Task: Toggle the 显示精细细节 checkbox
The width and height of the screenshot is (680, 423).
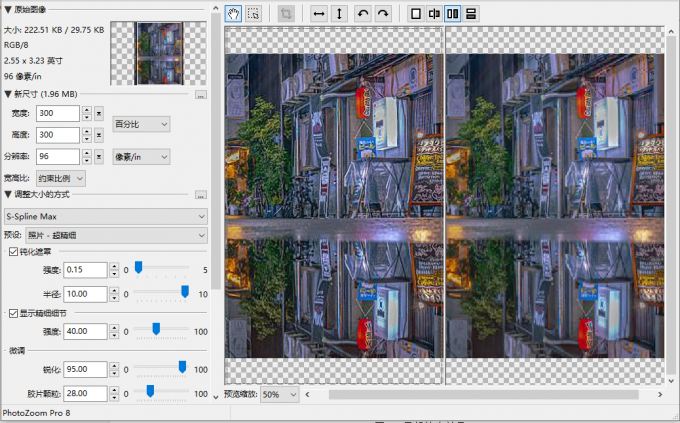Action: click(12, 313)
